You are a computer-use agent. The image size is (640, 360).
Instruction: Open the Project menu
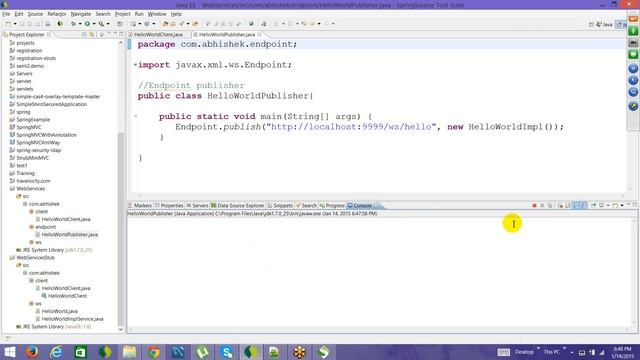coord(122,14)
